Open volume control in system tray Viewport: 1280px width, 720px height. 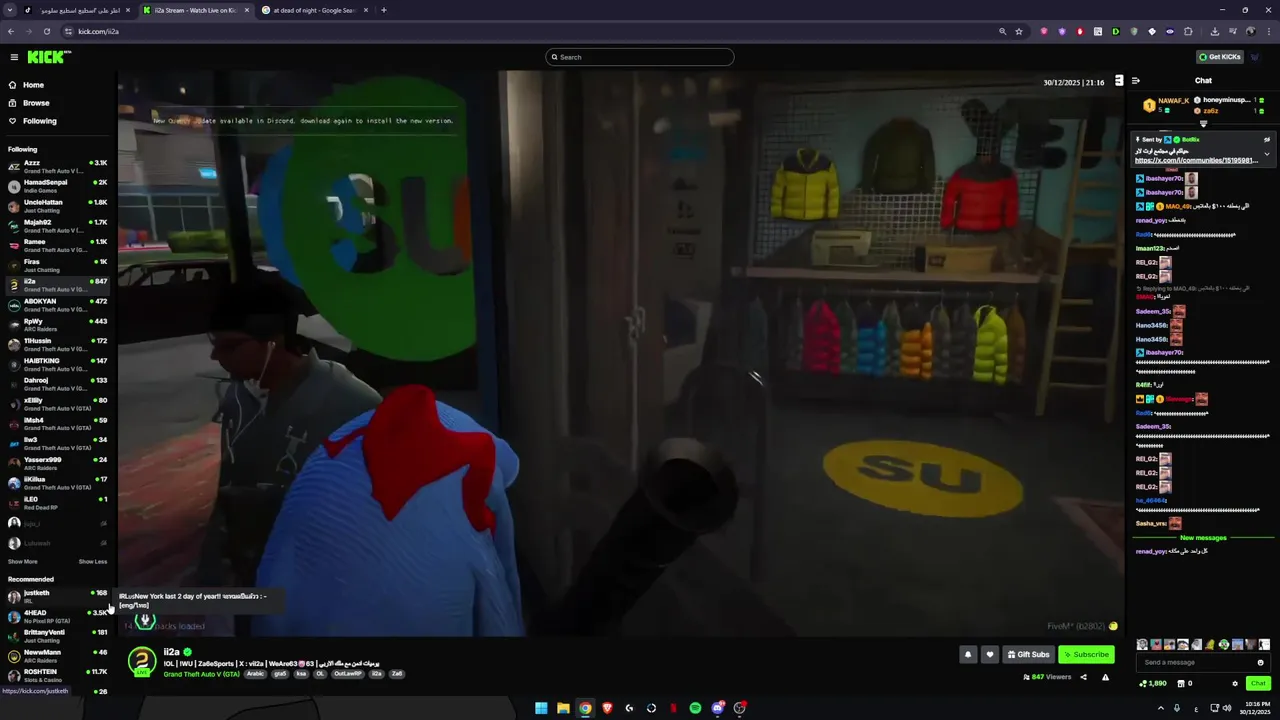point(1227,708)
